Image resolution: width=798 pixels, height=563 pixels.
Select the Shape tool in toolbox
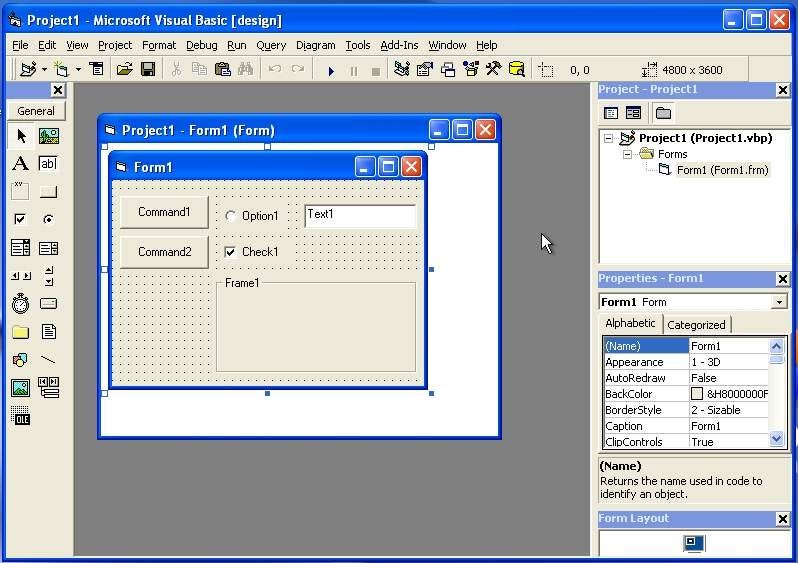point(20,360)
